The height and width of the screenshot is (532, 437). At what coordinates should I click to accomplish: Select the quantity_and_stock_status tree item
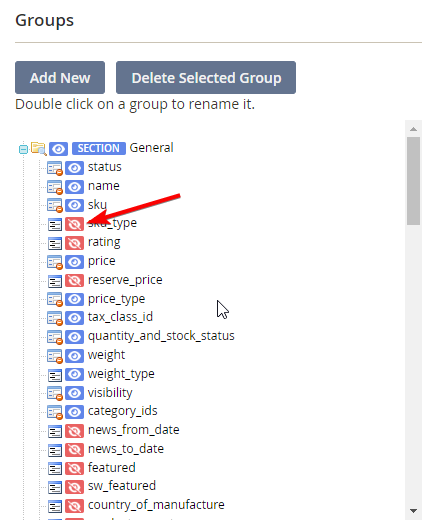(x=161, y=336)
